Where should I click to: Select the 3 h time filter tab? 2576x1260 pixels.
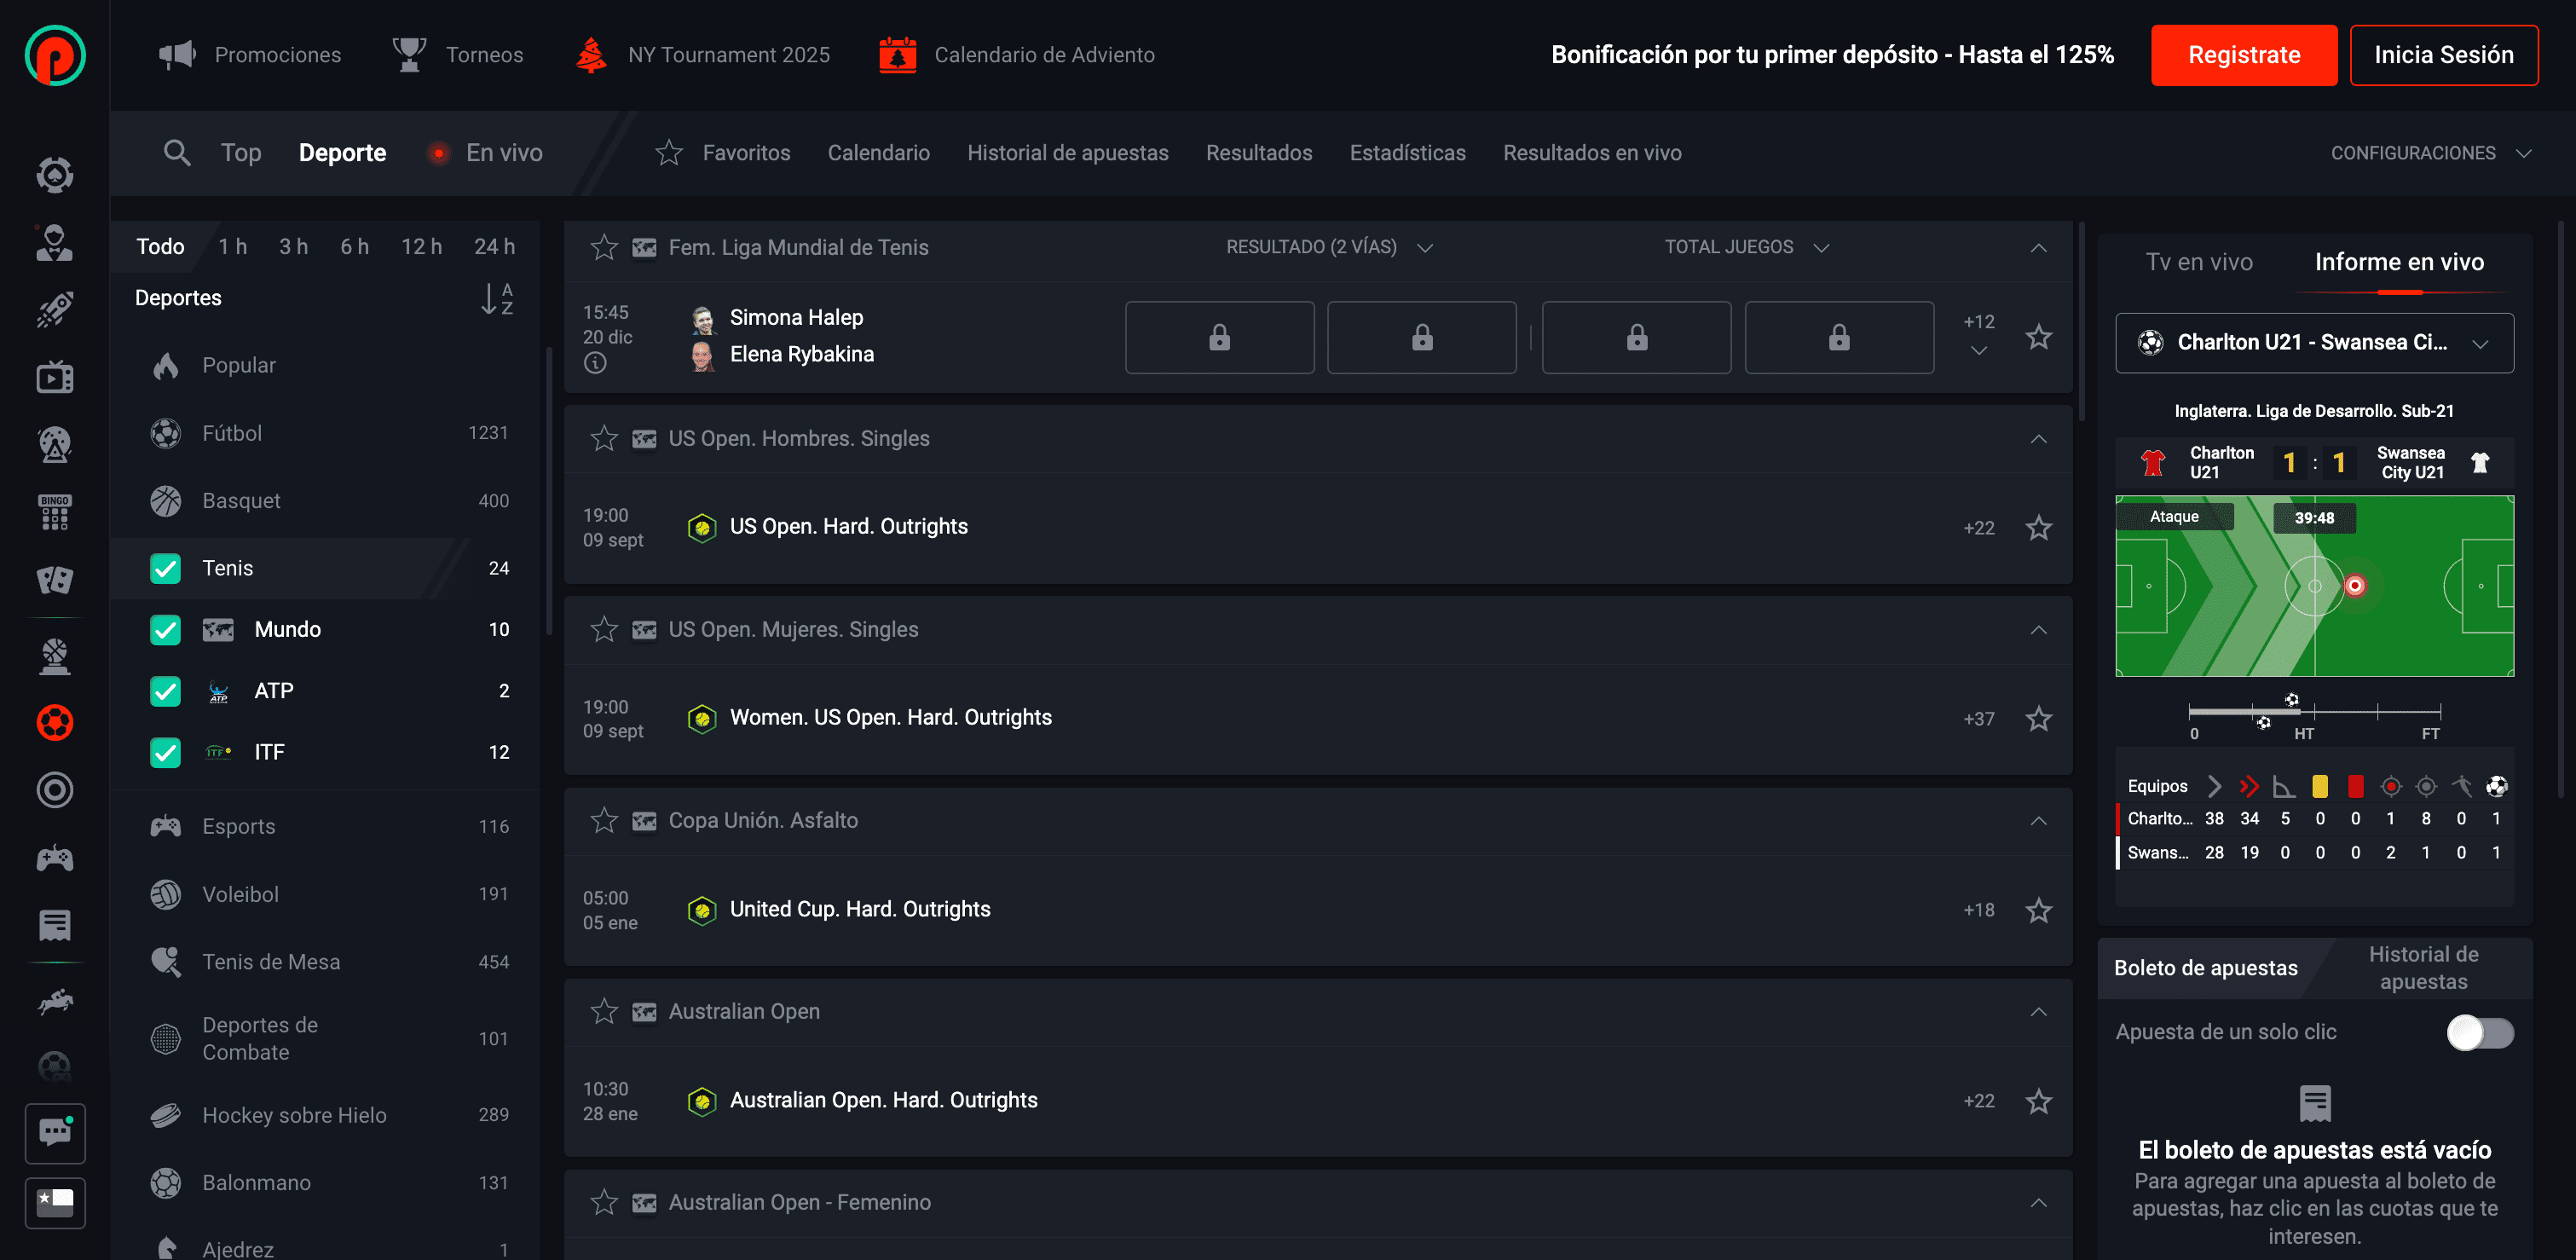pos(293,247)
